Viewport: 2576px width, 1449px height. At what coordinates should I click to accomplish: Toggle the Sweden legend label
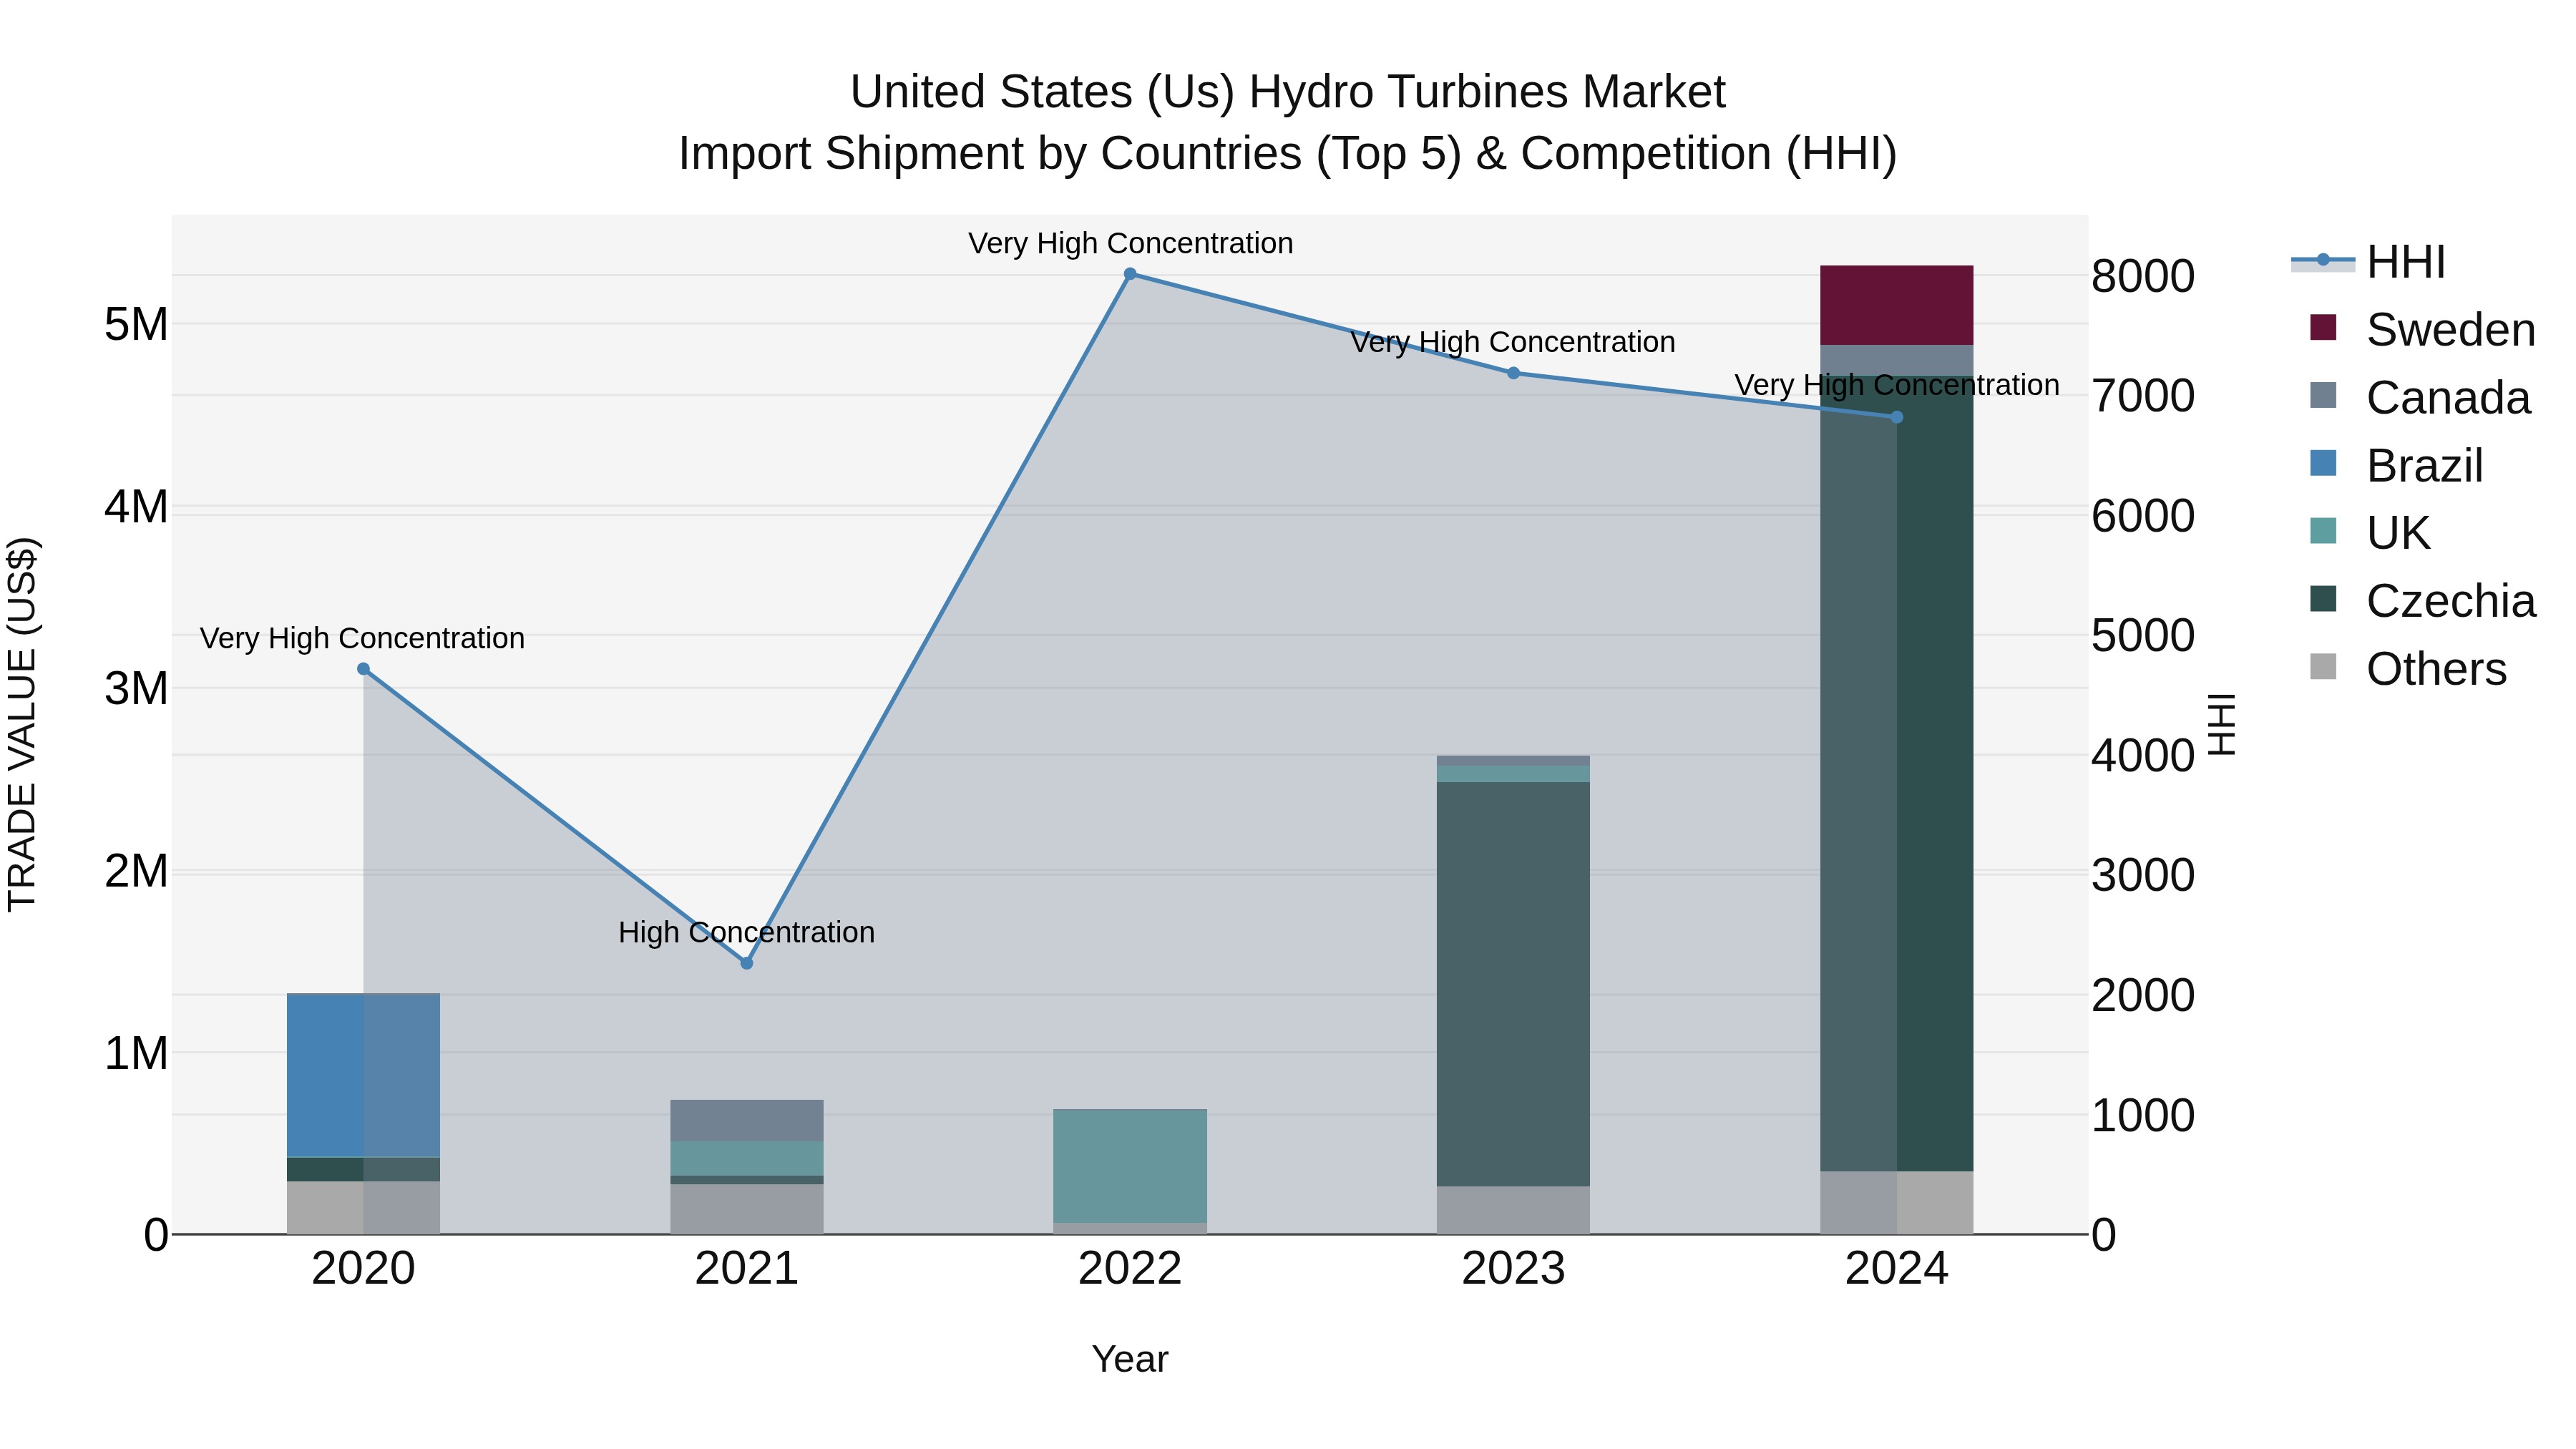(2451, 330)
